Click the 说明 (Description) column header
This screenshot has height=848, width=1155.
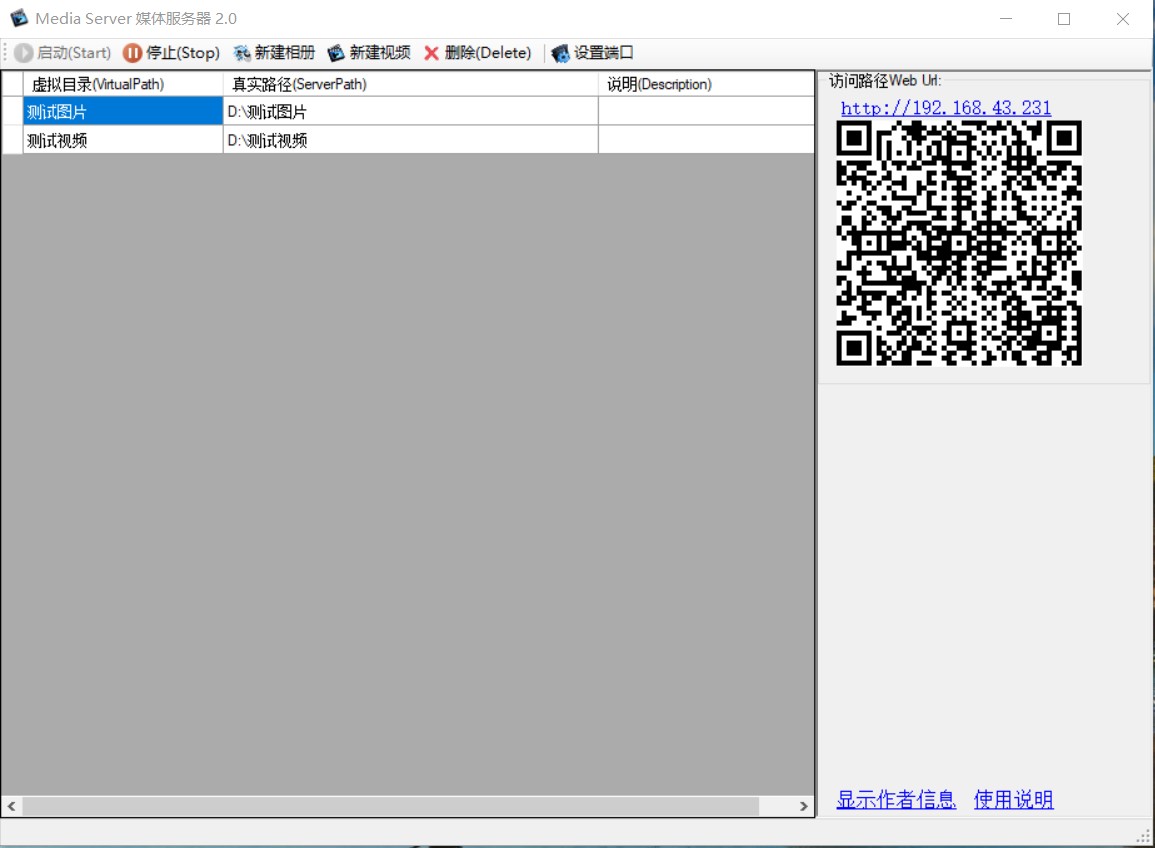[x=705, y=84]
